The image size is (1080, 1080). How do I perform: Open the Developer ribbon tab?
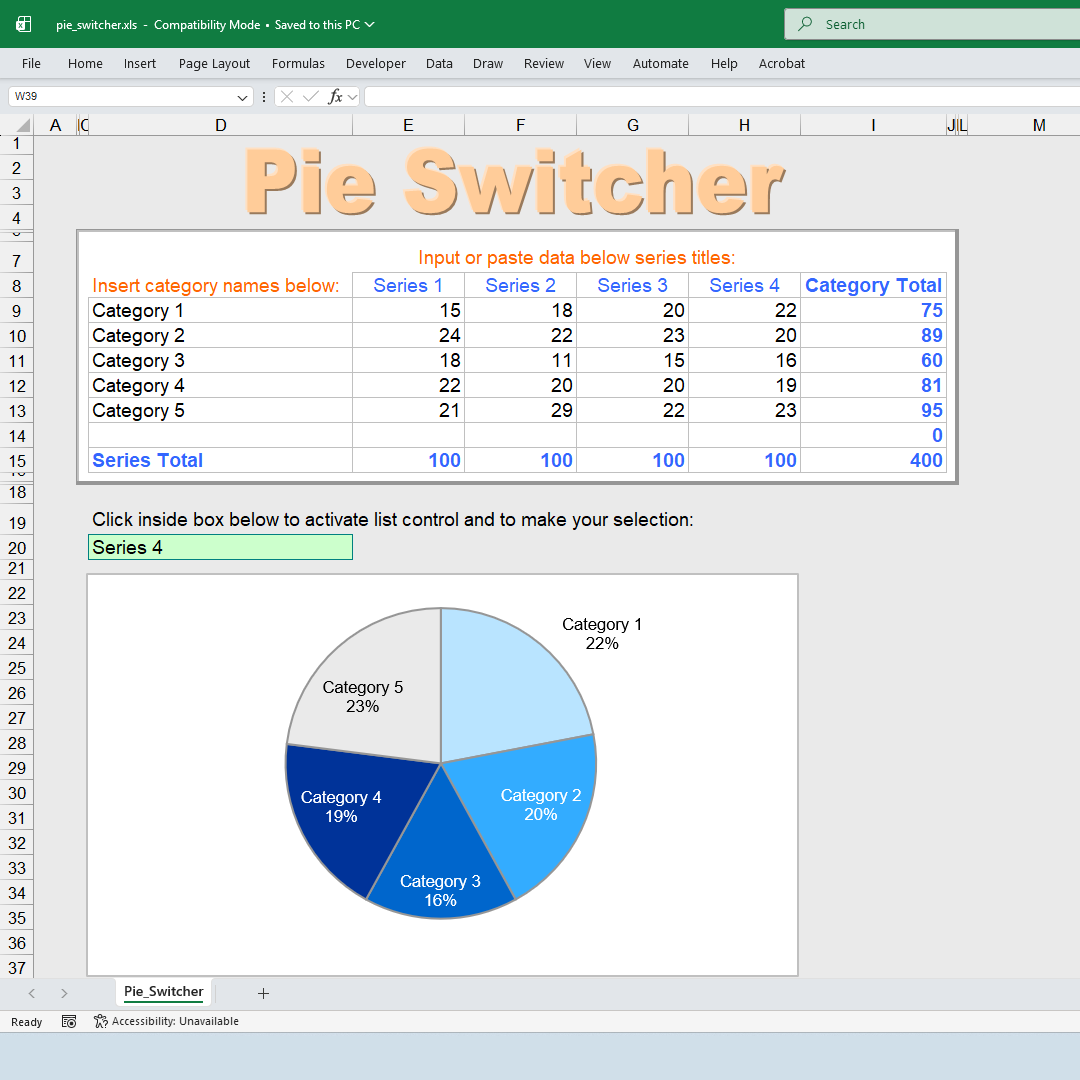pyautogui.click(x=375, y=63)
